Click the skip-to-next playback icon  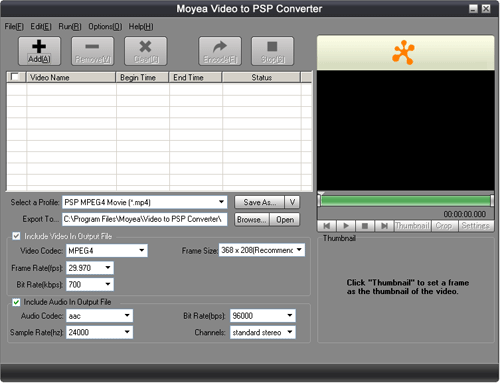384,226
